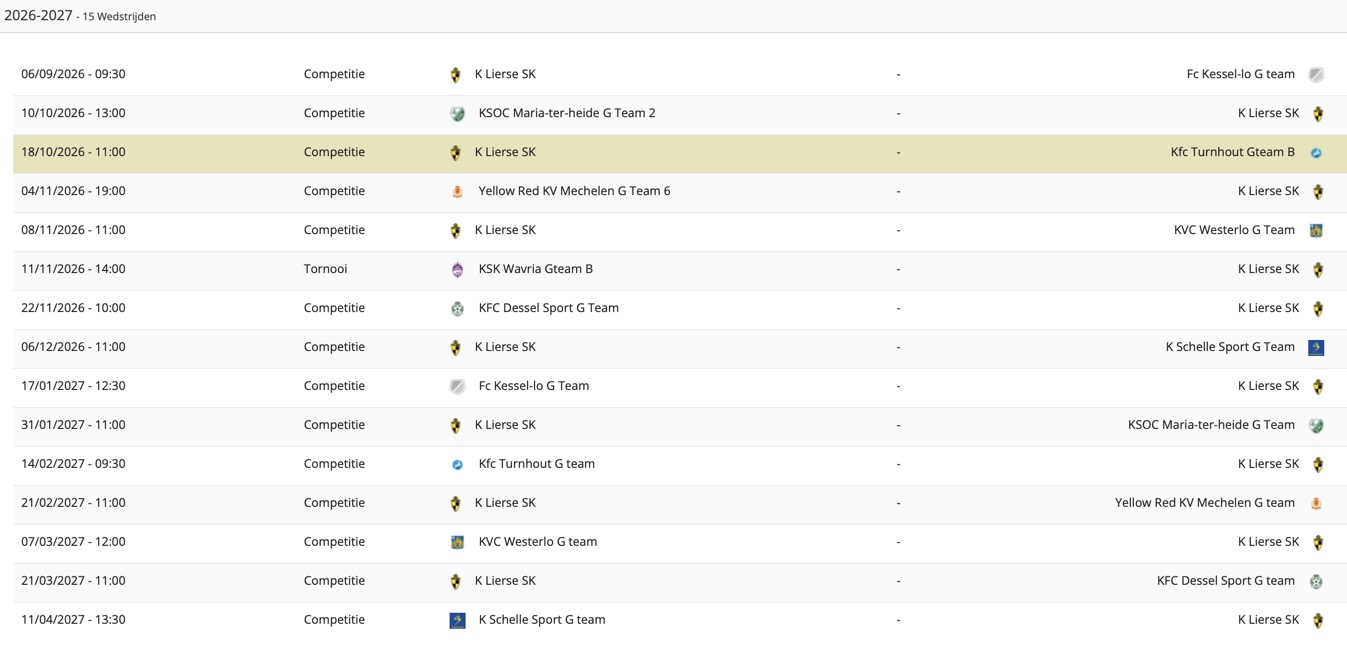Click KFC Dessel Sport logo in 22/11/2026 row
The image size is (1347, 647).
[457, 309]
